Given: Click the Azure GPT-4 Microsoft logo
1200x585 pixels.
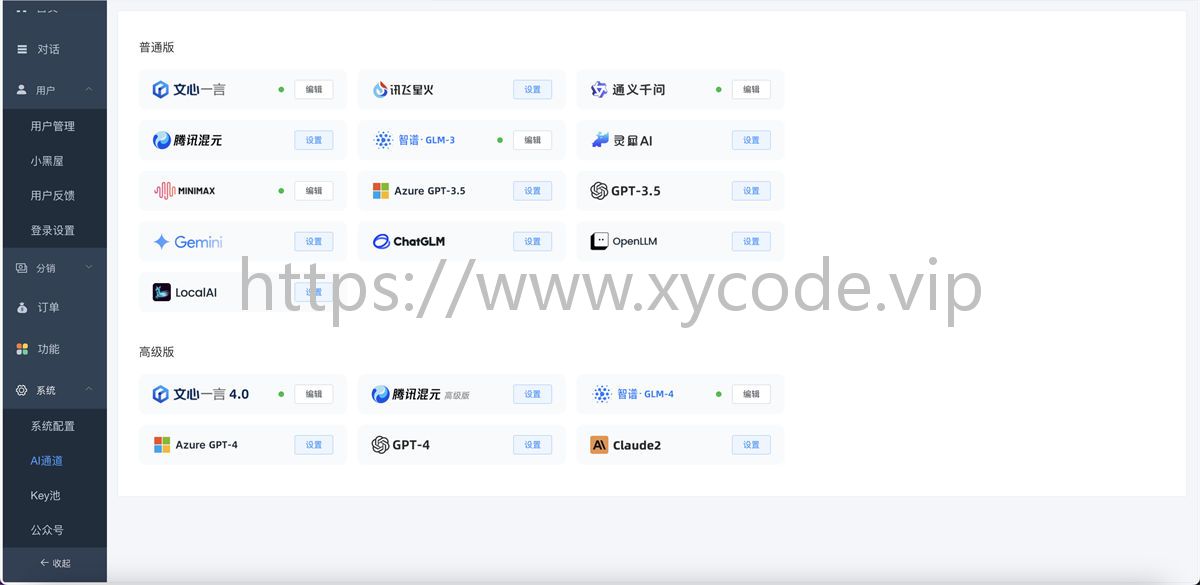Looking at the screenshot, I should click(x=161, y=445).
